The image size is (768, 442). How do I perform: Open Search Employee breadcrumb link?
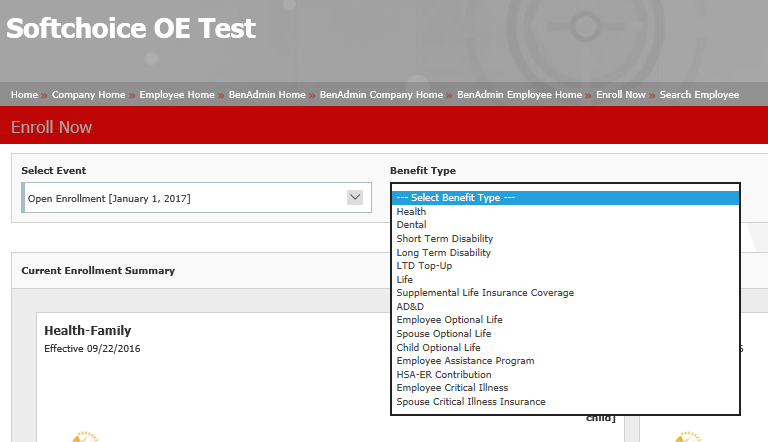pyautogui.click(x=700, y=95)
